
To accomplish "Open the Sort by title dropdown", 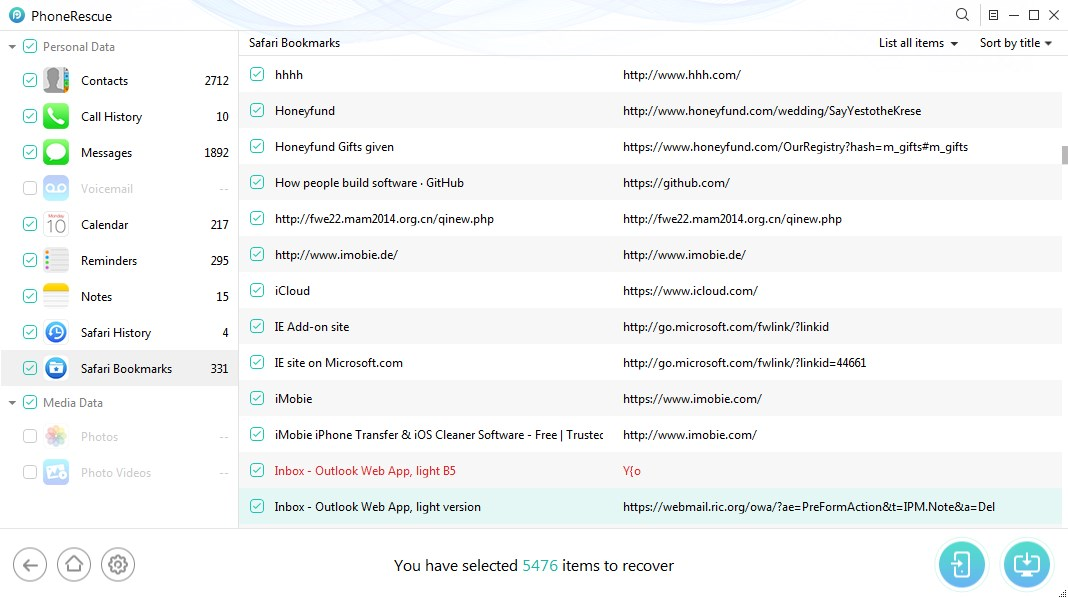I will (1016, 43).
